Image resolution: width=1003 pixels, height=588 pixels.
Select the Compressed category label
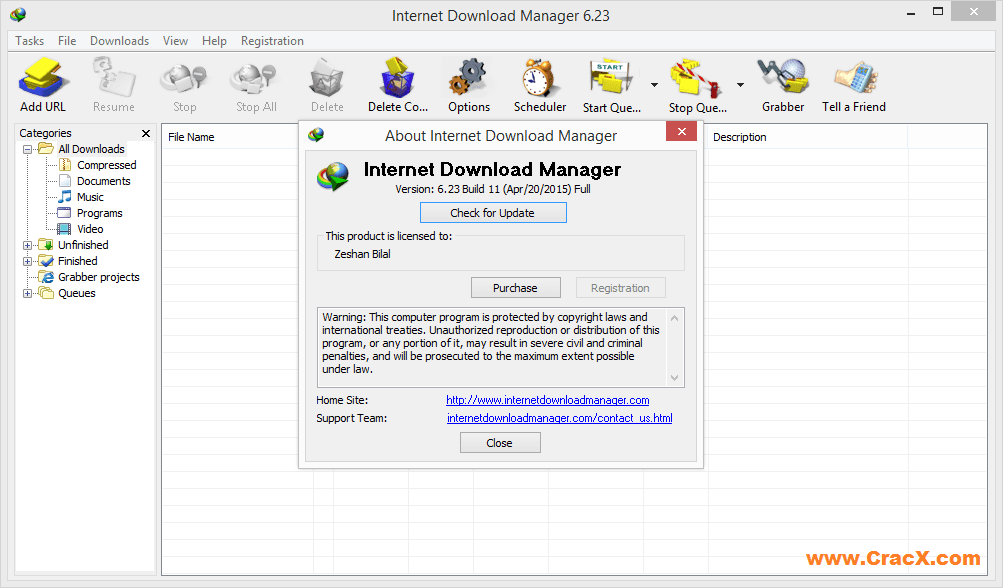(x=107, y=165)
